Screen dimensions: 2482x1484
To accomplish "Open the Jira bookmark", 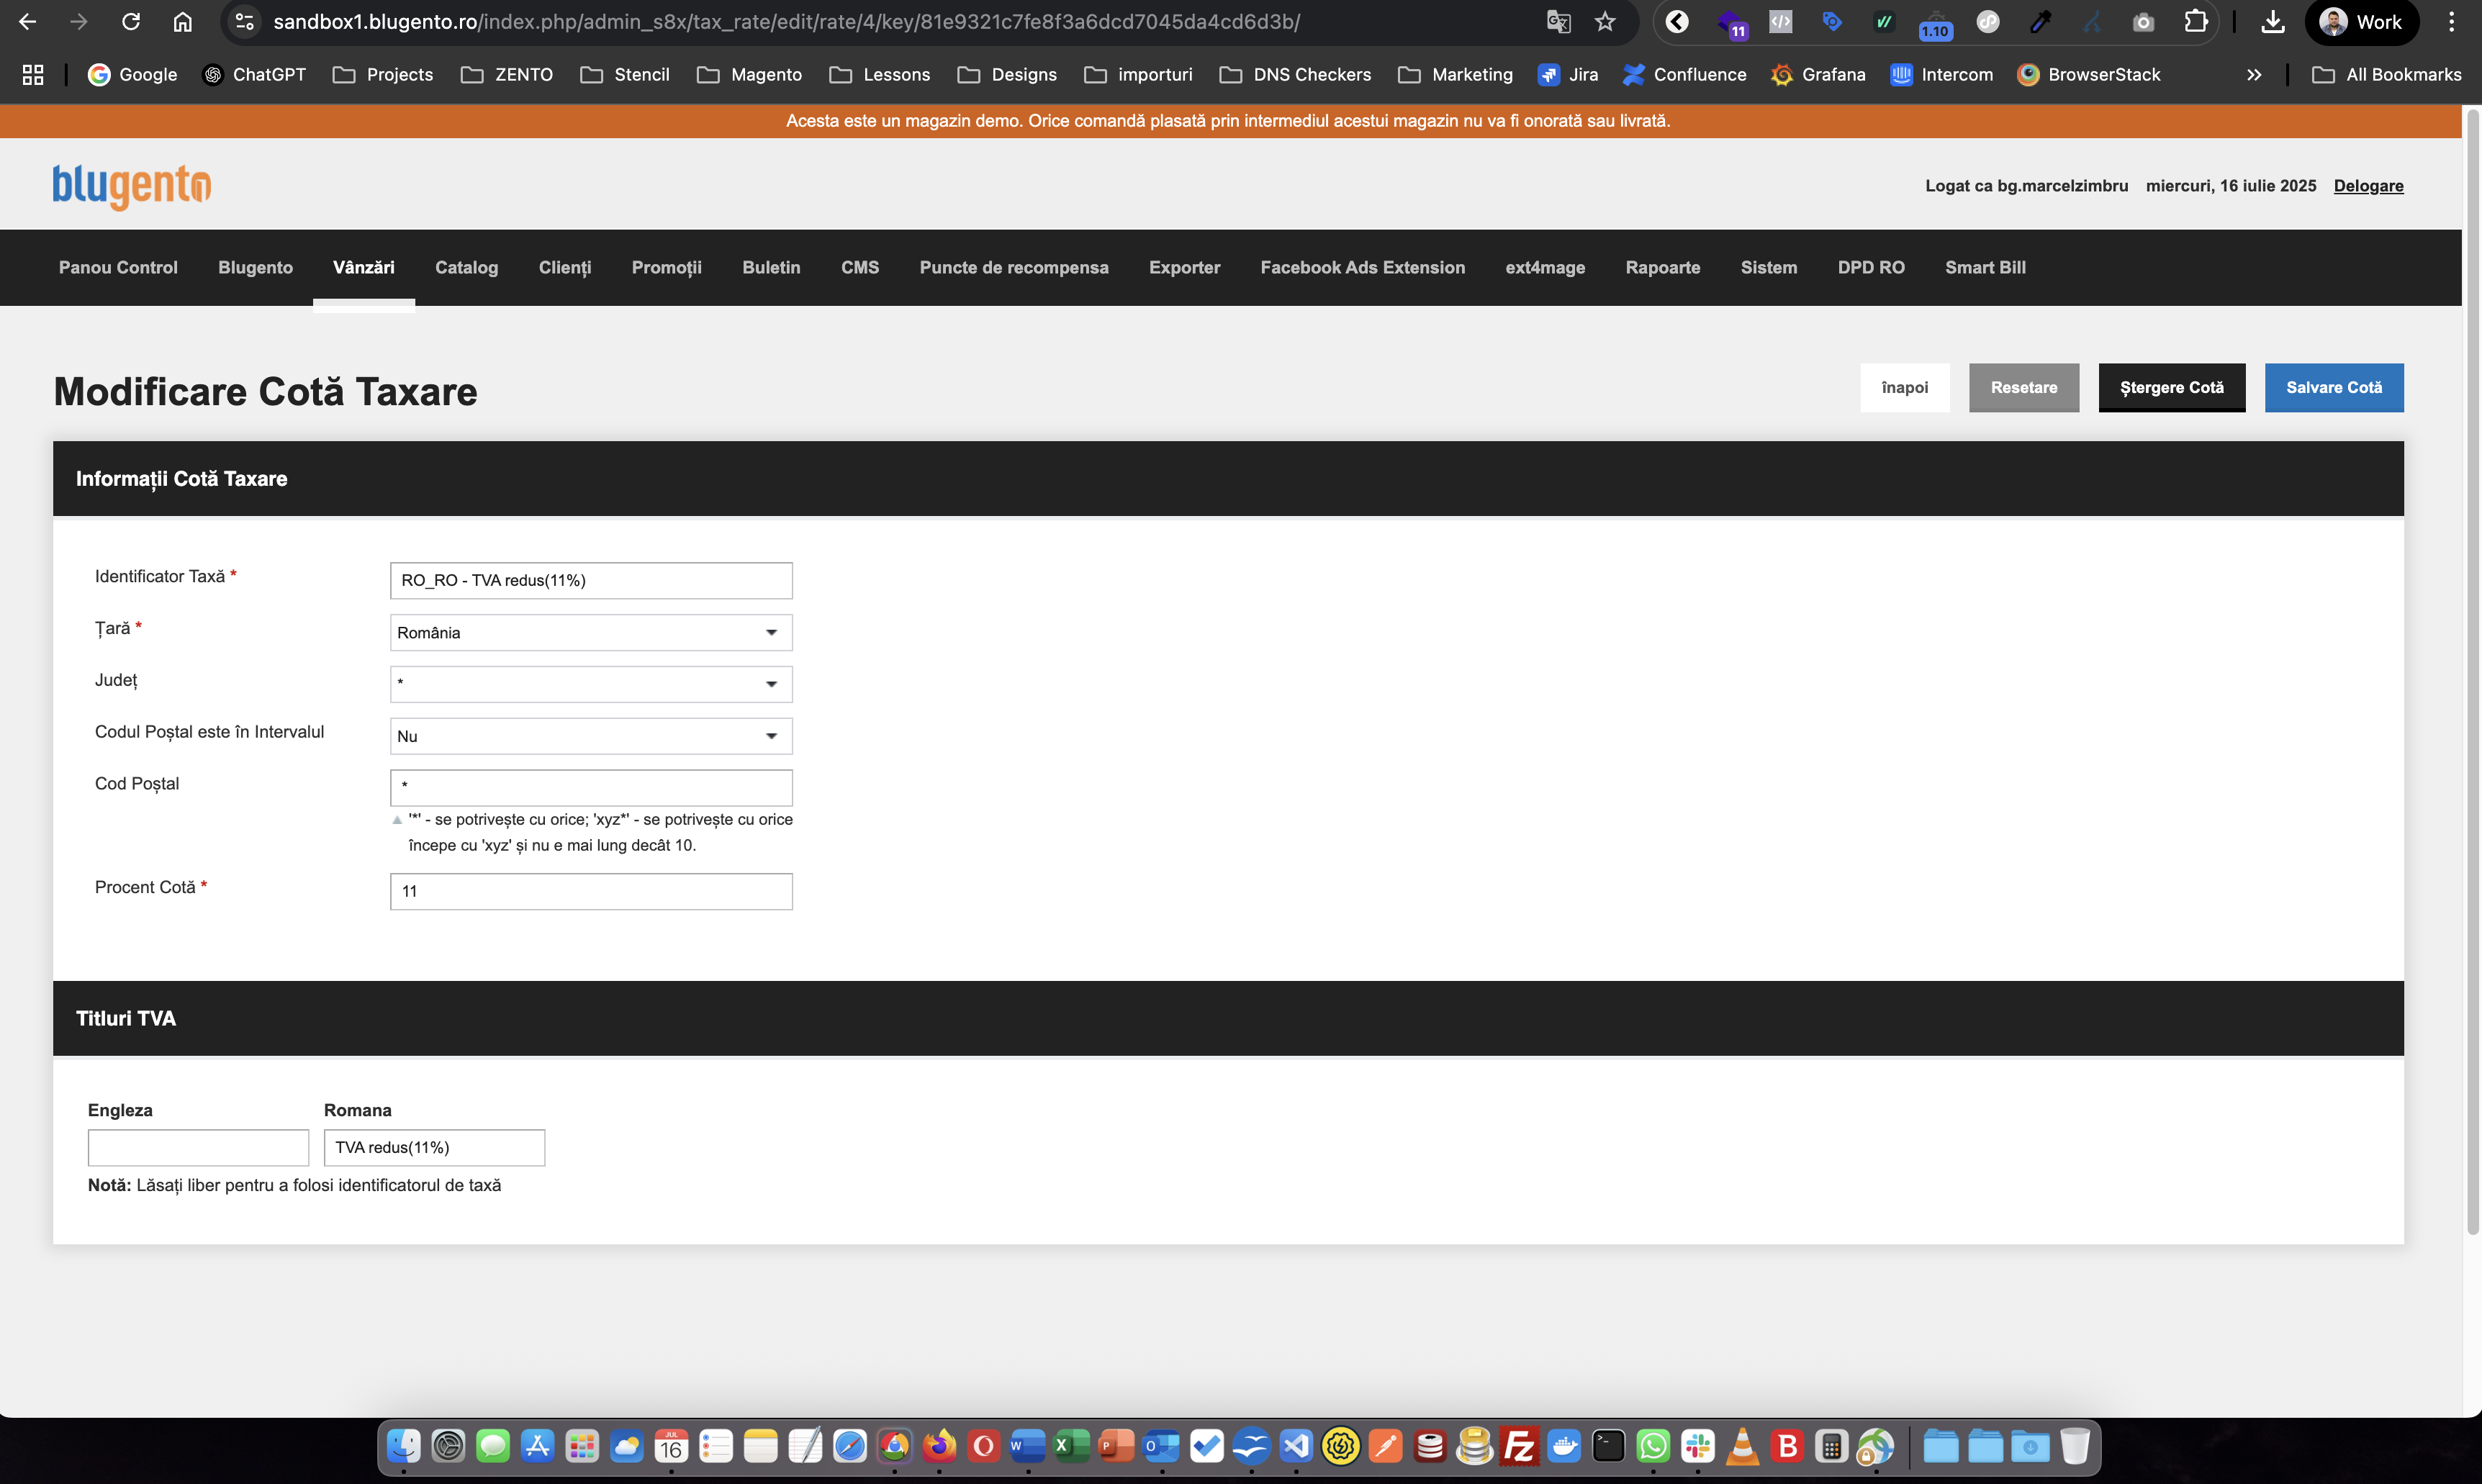I will [x=1568, y=75].
